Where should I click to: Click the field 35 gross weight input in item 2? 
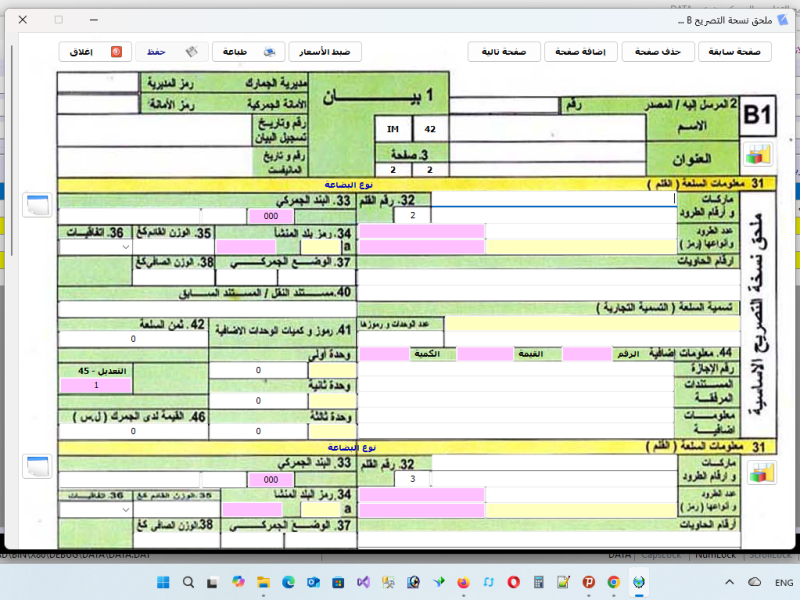pos(173,247)
